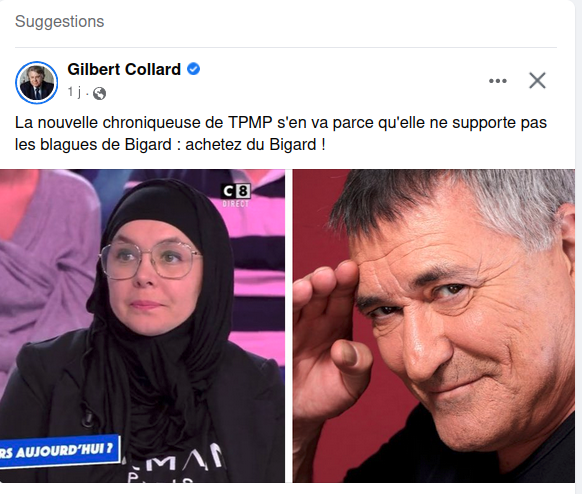Click the woman's glasses in the left photo
Viewport: 582px width, 494px height.
pos(150,261)
